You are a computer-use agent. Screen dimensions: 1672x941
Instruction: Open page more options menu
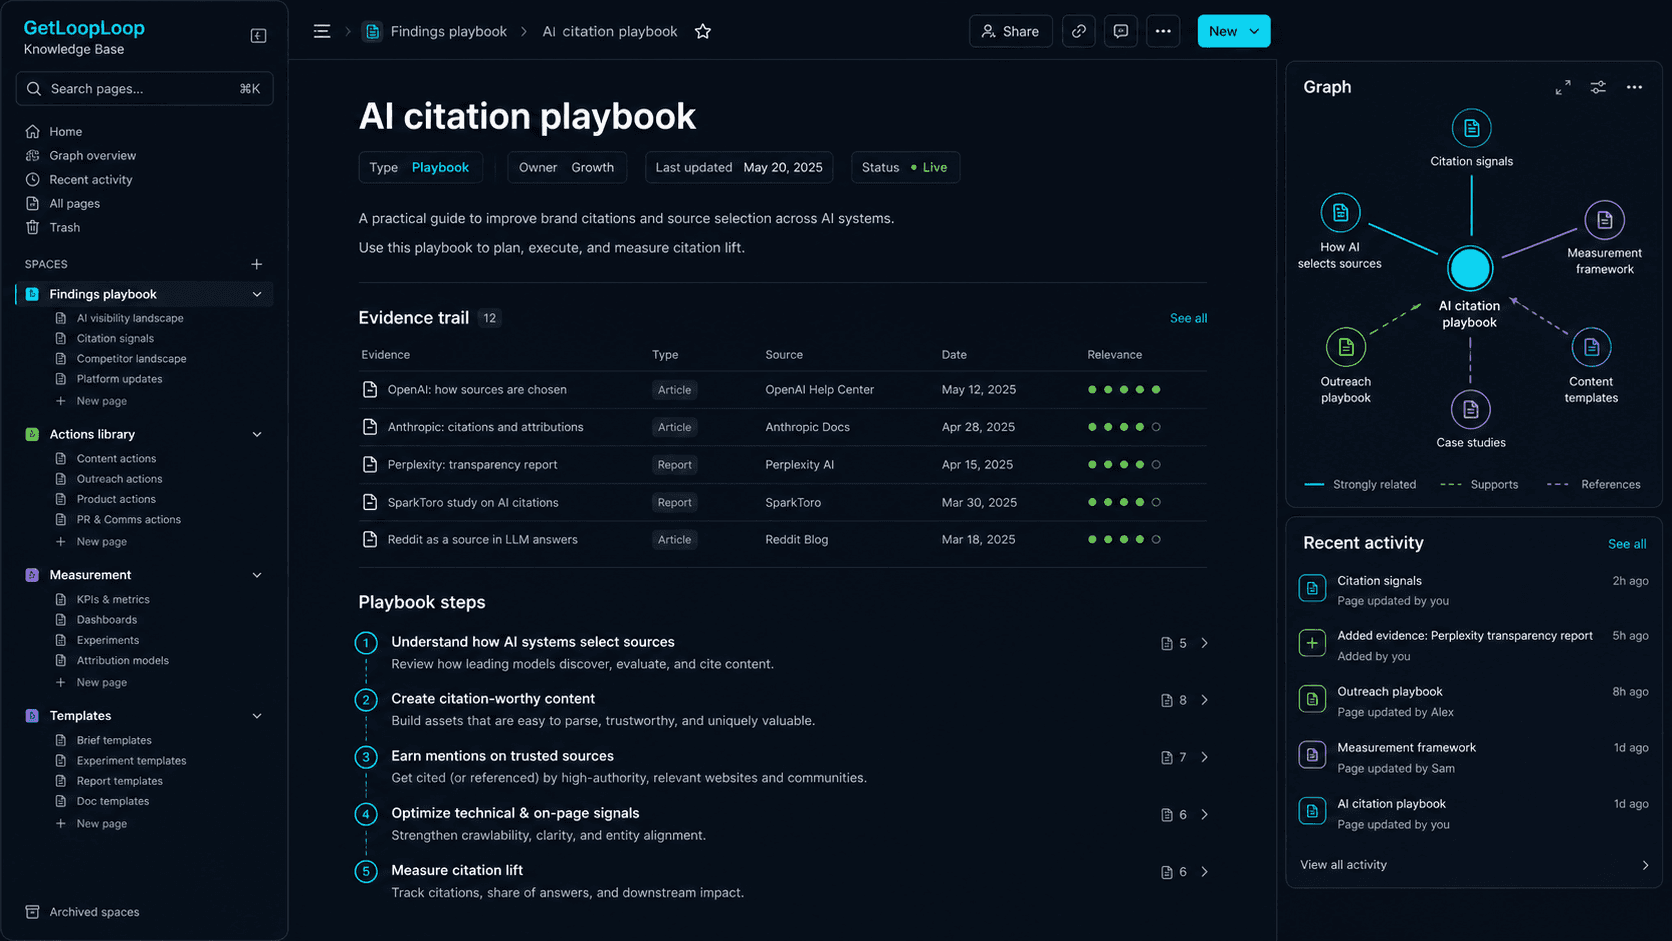(x=1163, y=31)
